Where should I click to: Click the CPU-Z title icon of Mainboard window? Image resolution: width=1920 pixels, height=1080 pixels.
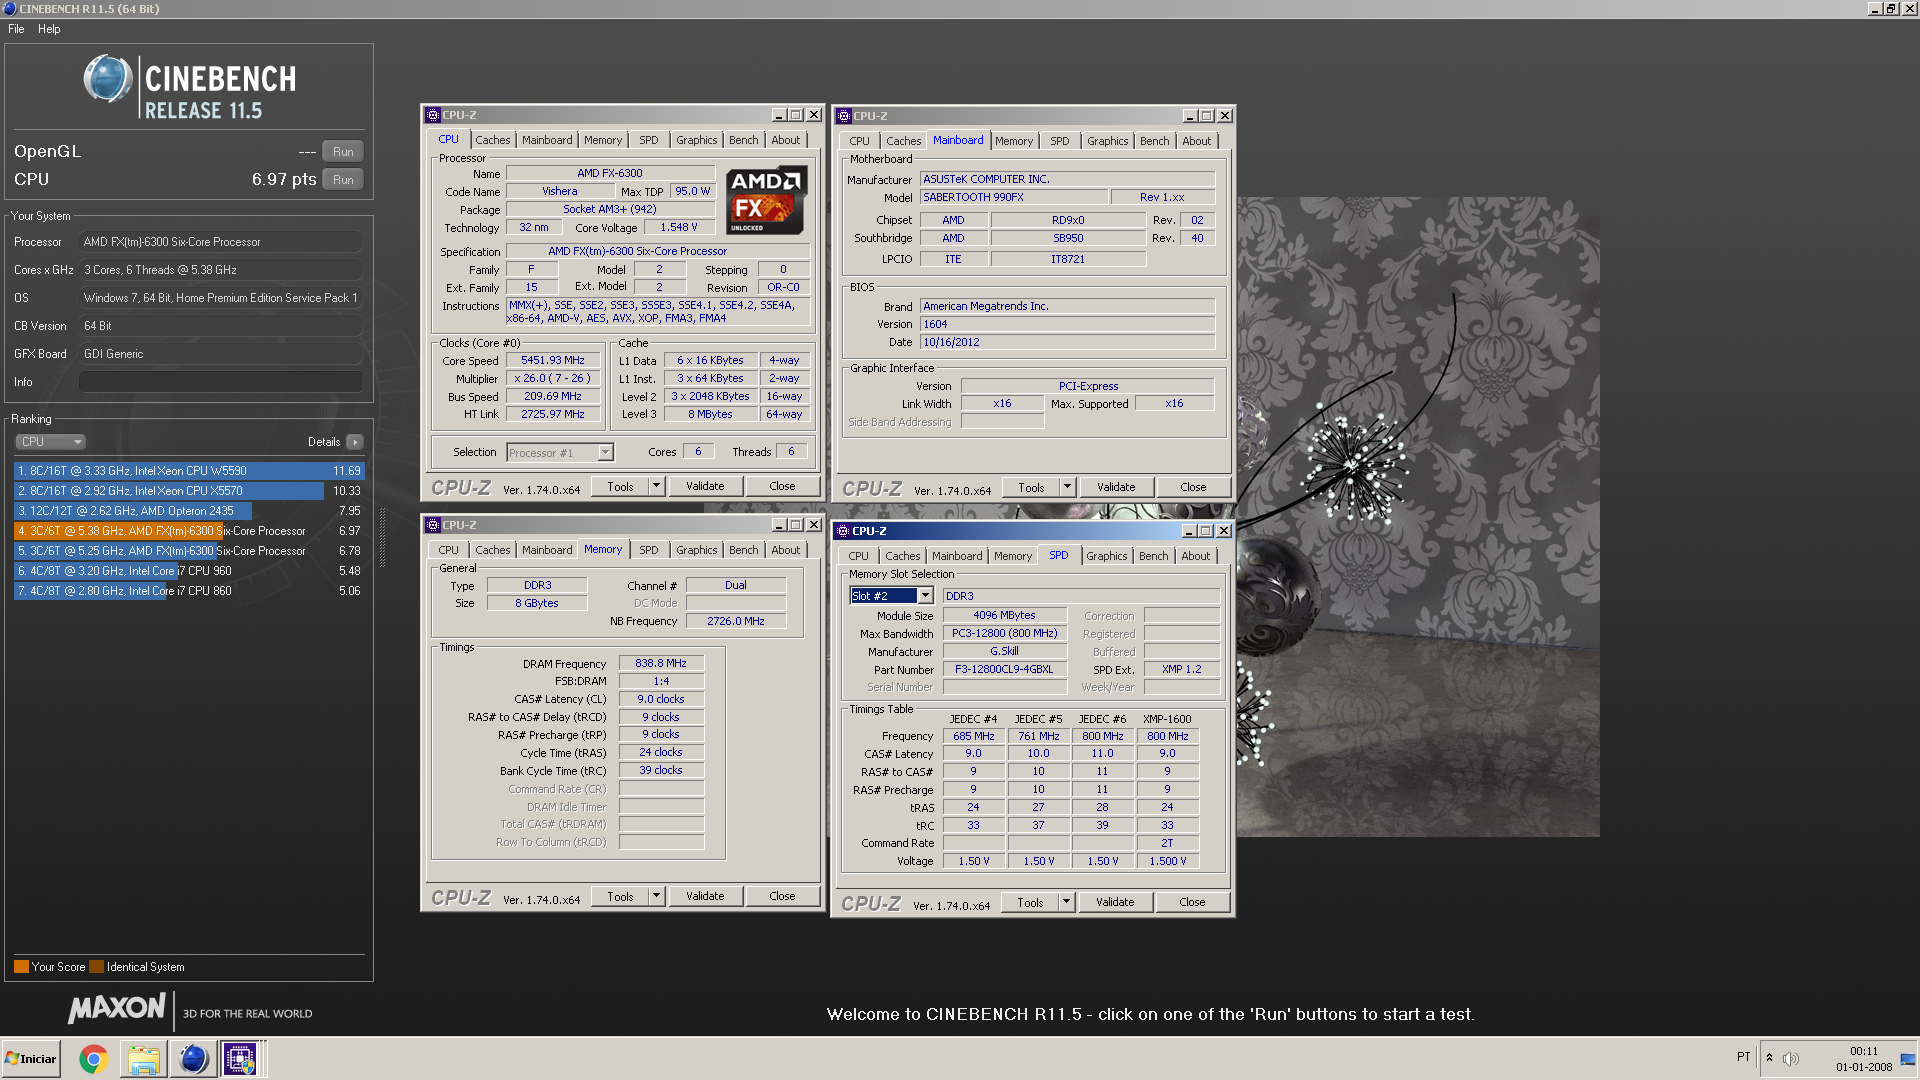pos(843,116)
